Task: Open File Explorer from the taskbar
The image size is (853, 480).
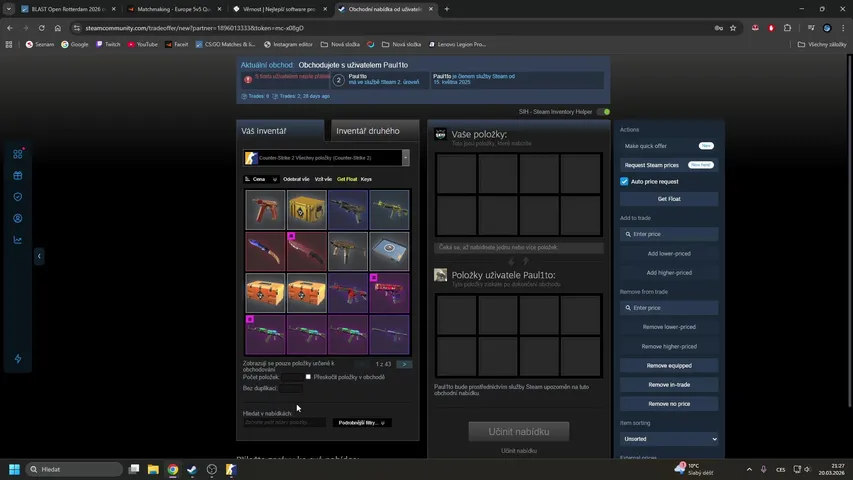Action: click(x=153, y=469)
